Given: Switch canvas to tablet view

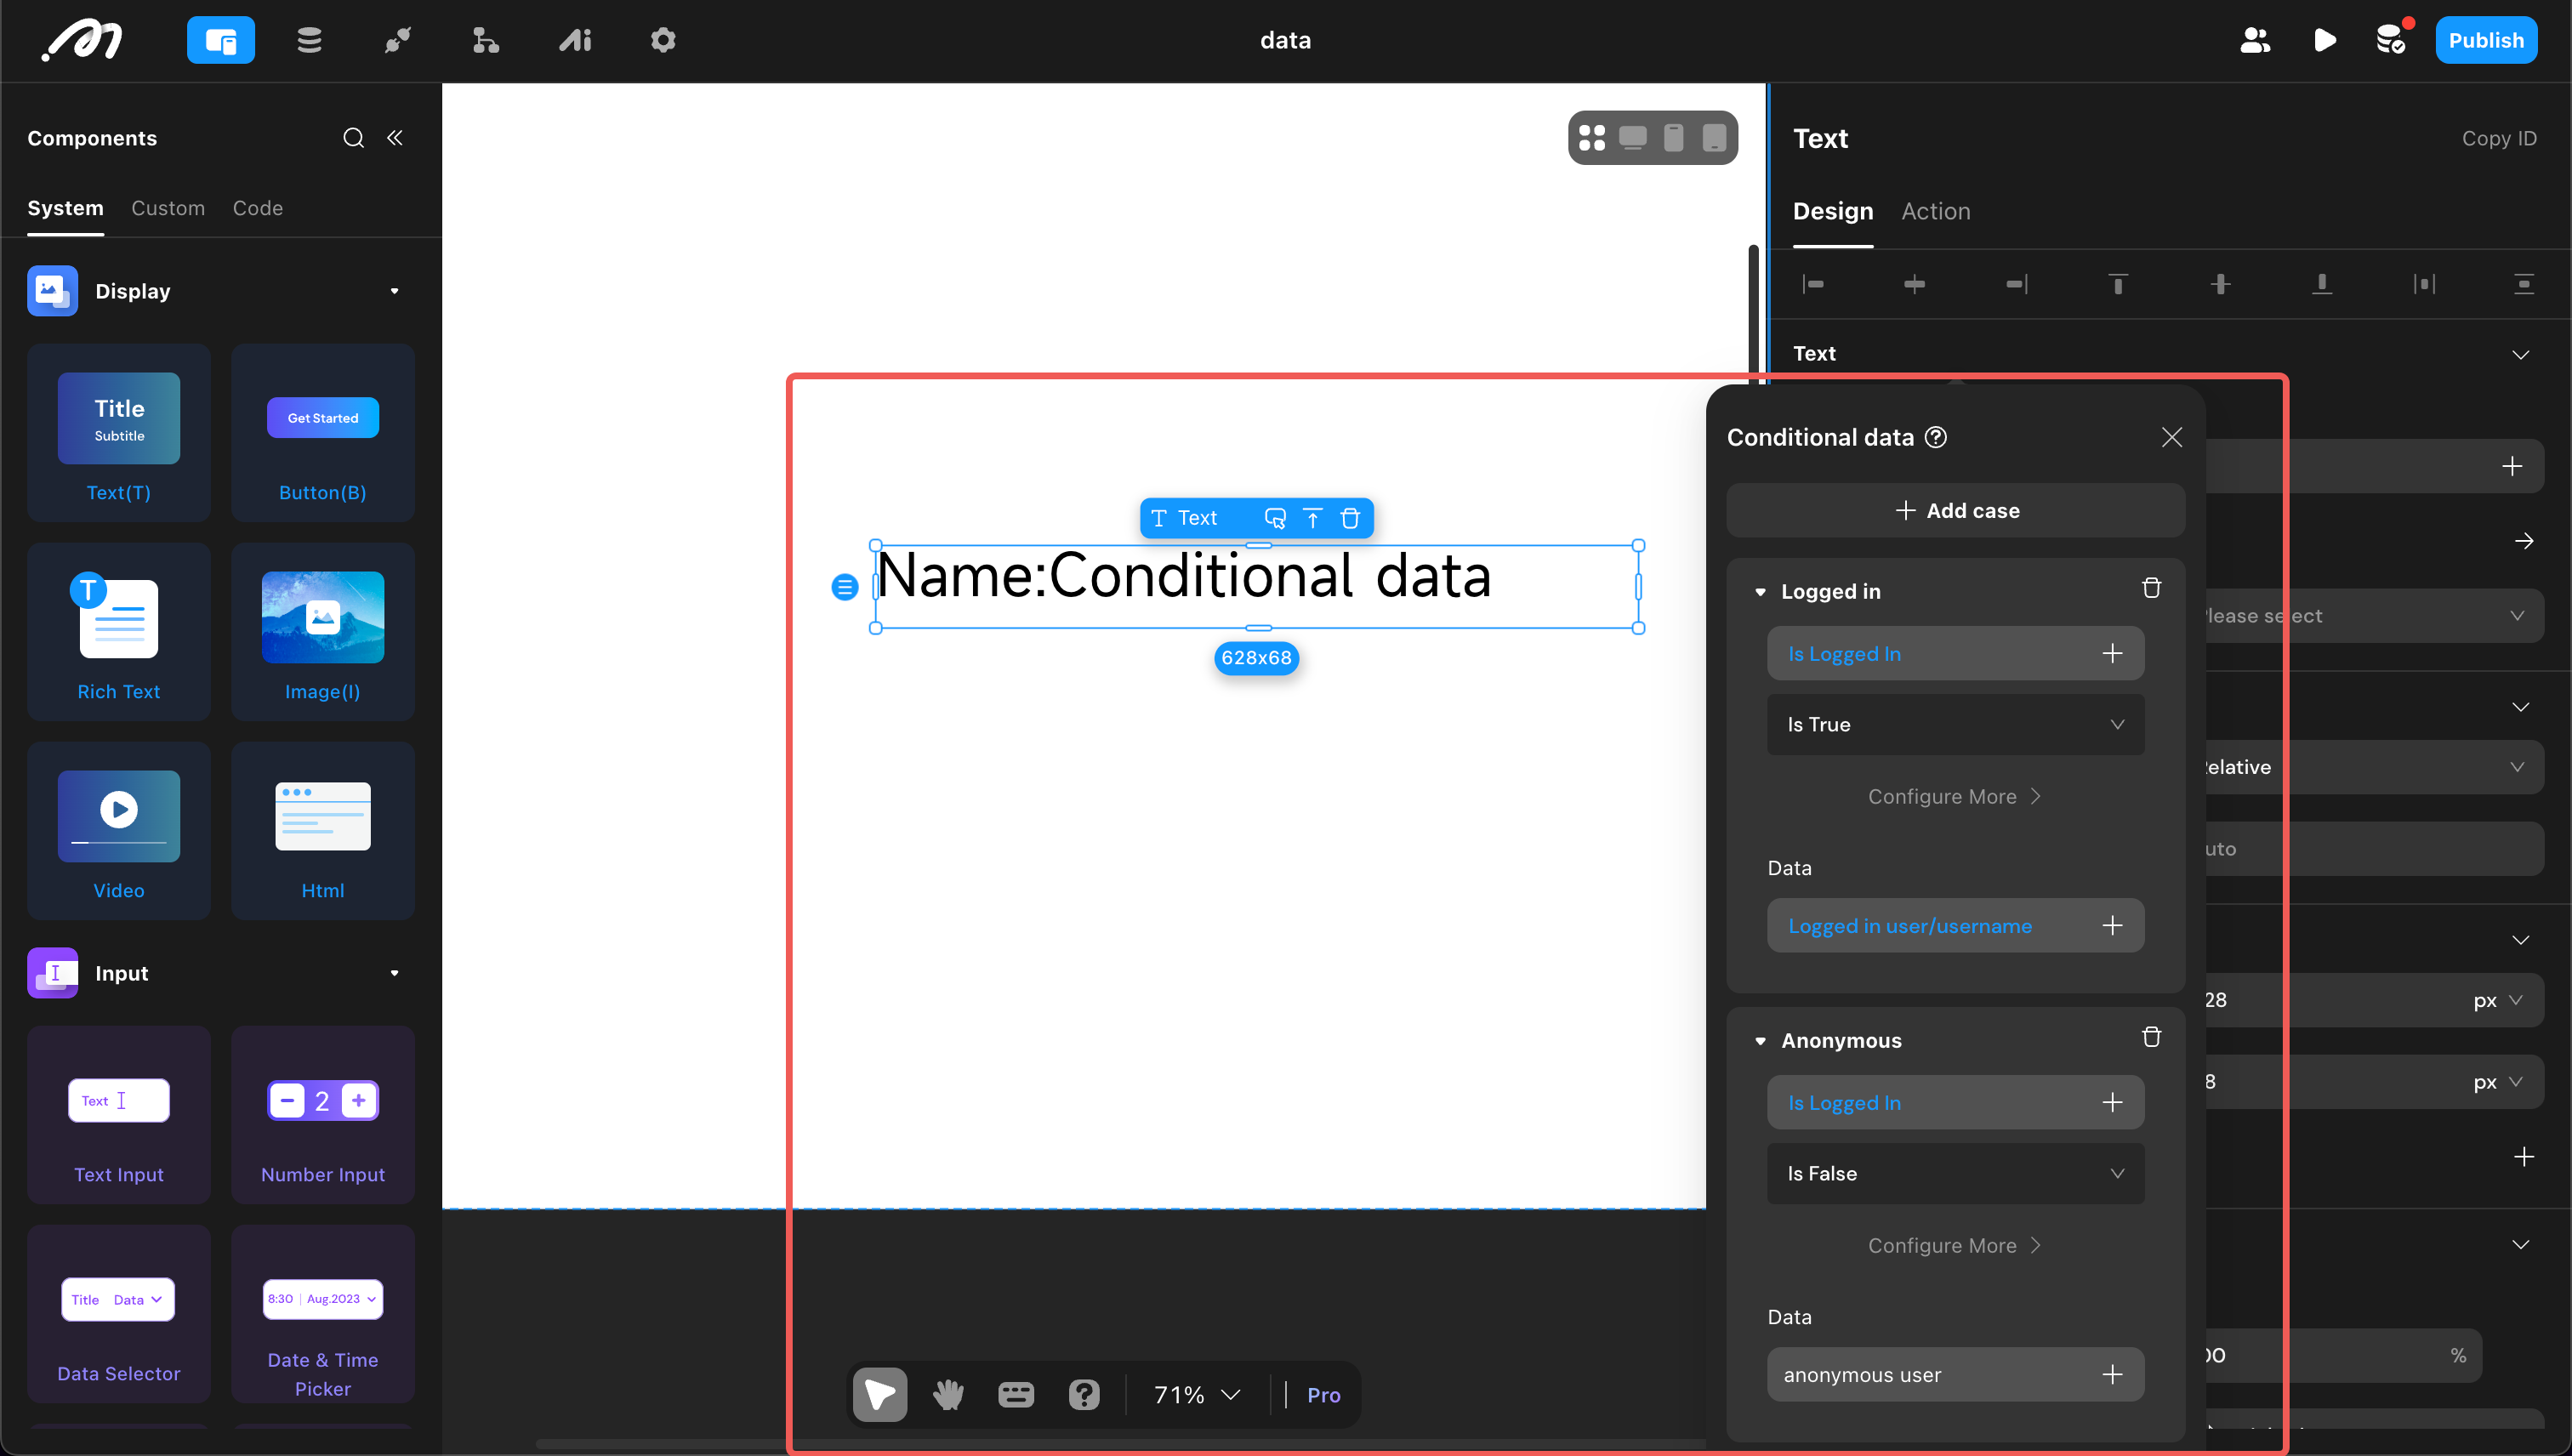Looking at the screenshot, I should tap(1714, 137).
